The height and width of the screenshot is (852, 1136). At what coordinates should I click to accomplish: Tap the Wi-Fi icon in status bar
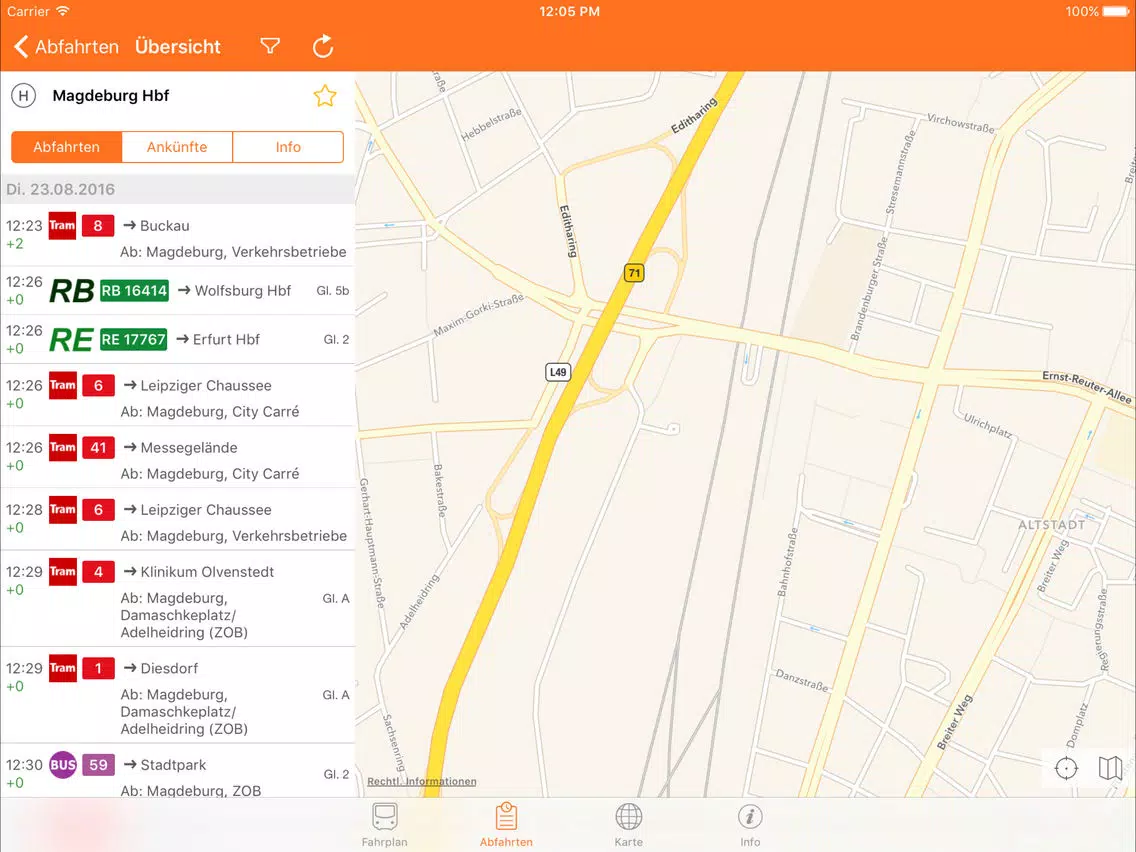[63, 11]
